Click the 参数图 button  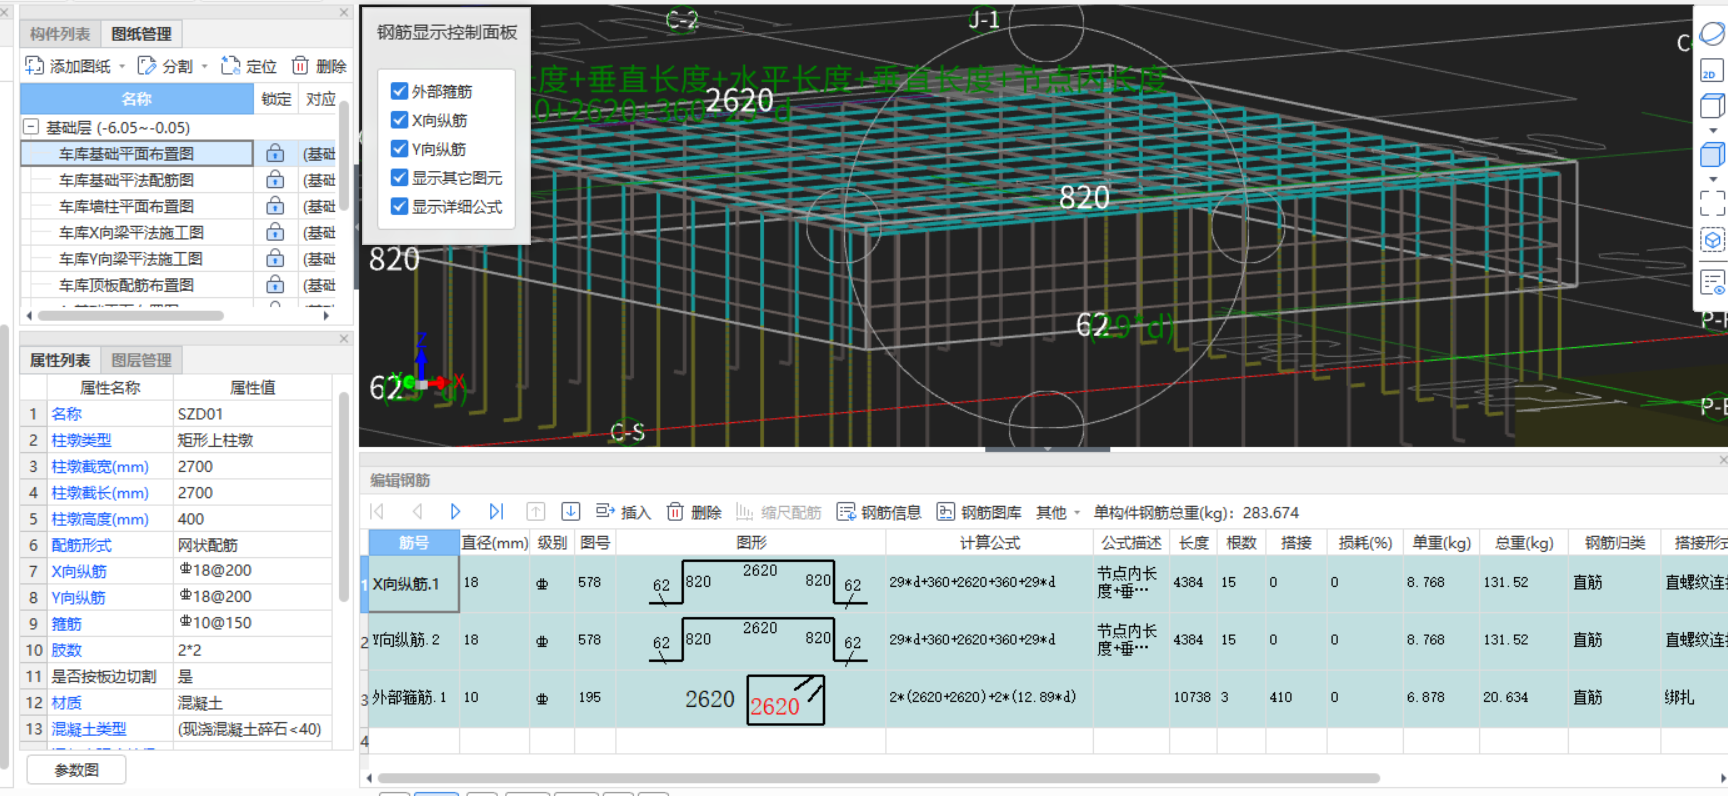[x=76, y=770]
